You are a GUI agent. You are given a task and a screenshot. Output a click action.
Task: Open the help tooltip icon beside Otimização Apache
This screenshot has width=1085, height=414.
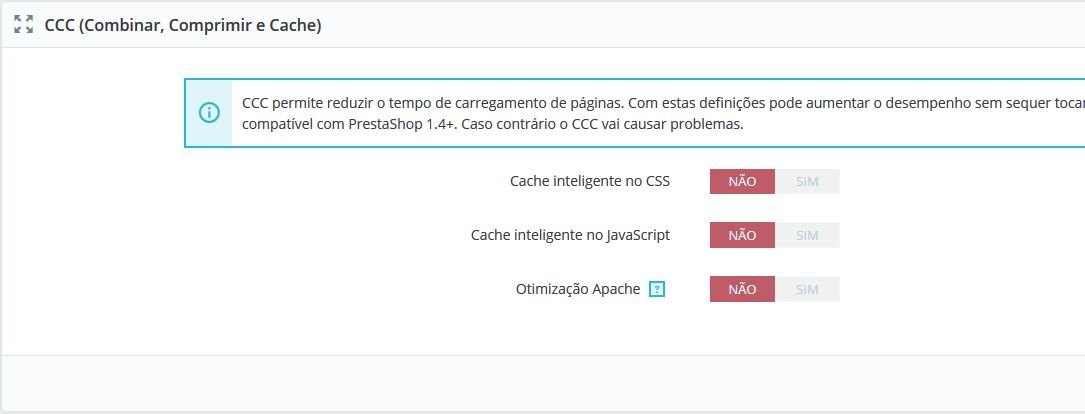click(x=657, y=289)
